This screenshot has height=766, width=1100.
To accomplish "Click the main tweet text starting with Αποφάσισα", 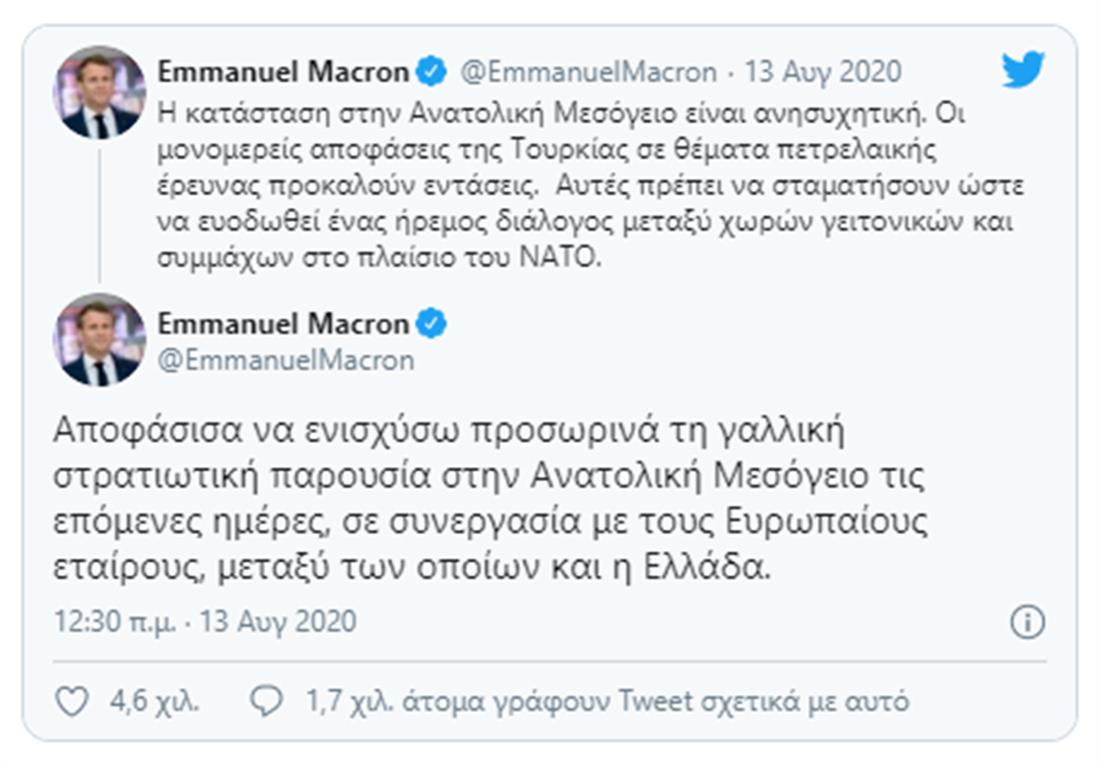I will (x=490, y=501).
